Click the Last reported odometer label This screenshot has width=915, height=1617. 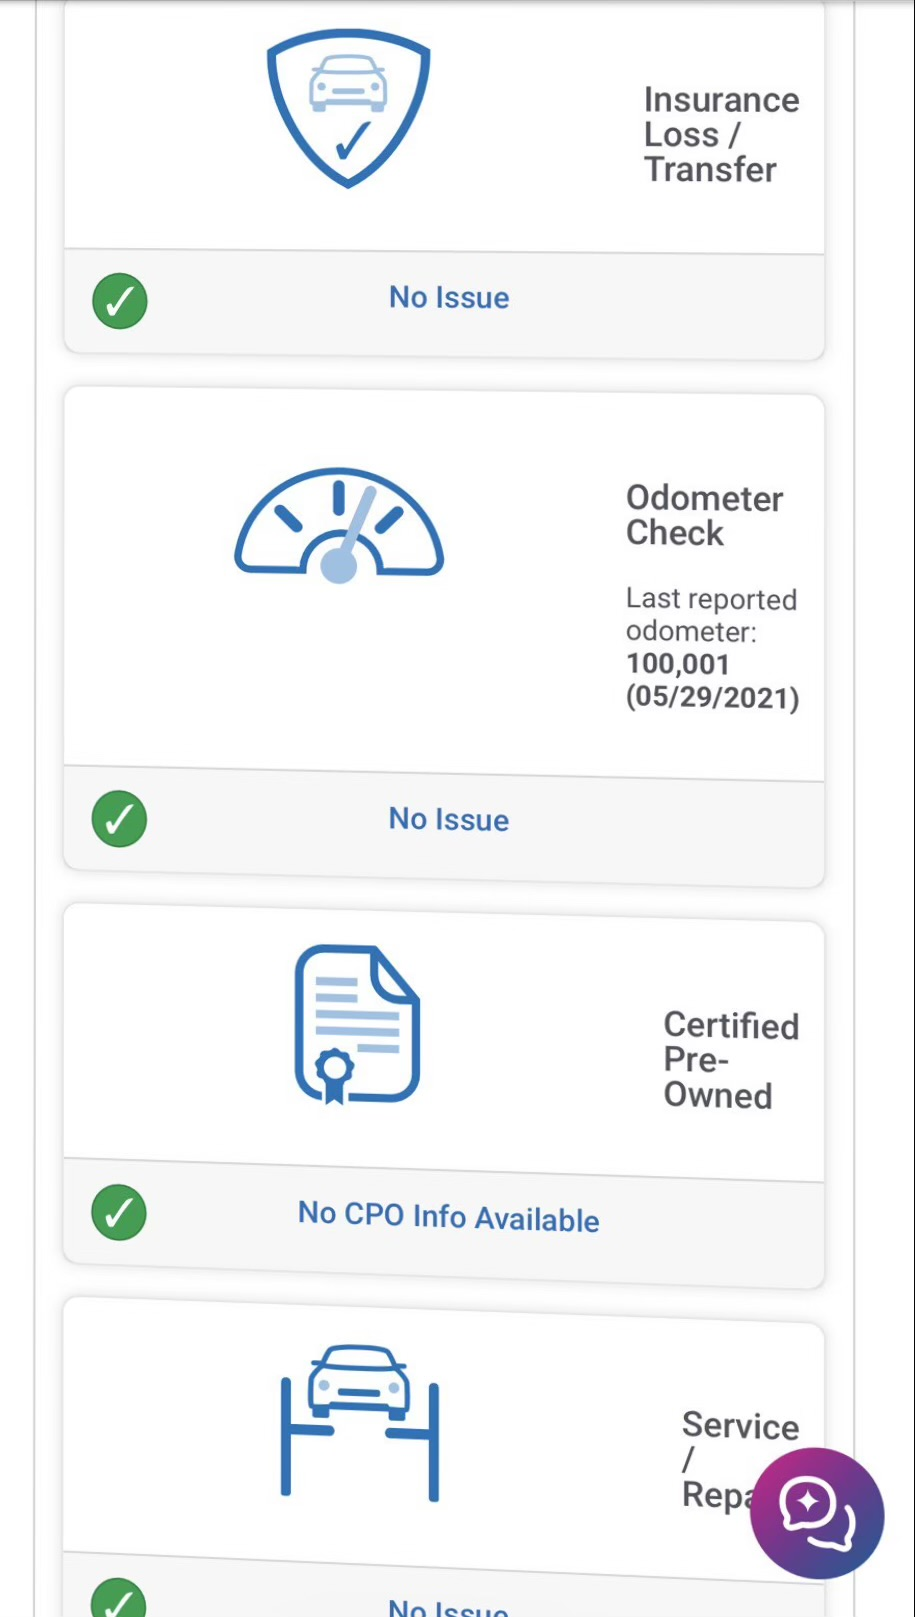(x=711, y=615)
